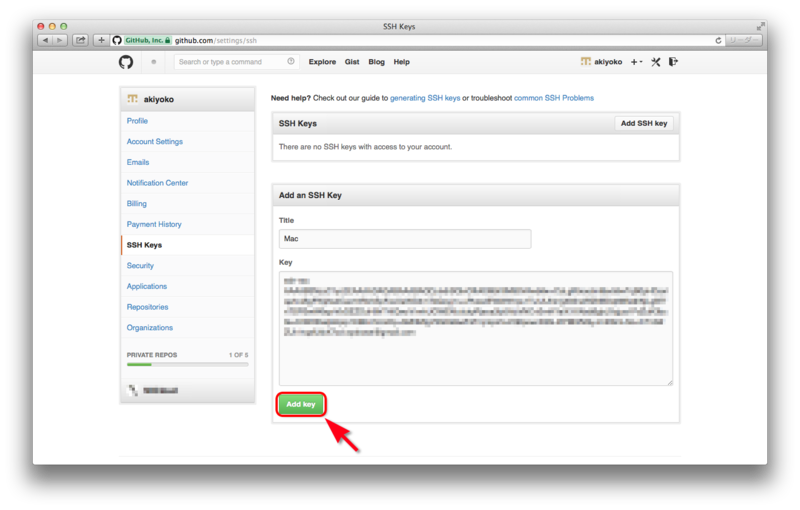Reload the page with refresh icon

point(718,40)
